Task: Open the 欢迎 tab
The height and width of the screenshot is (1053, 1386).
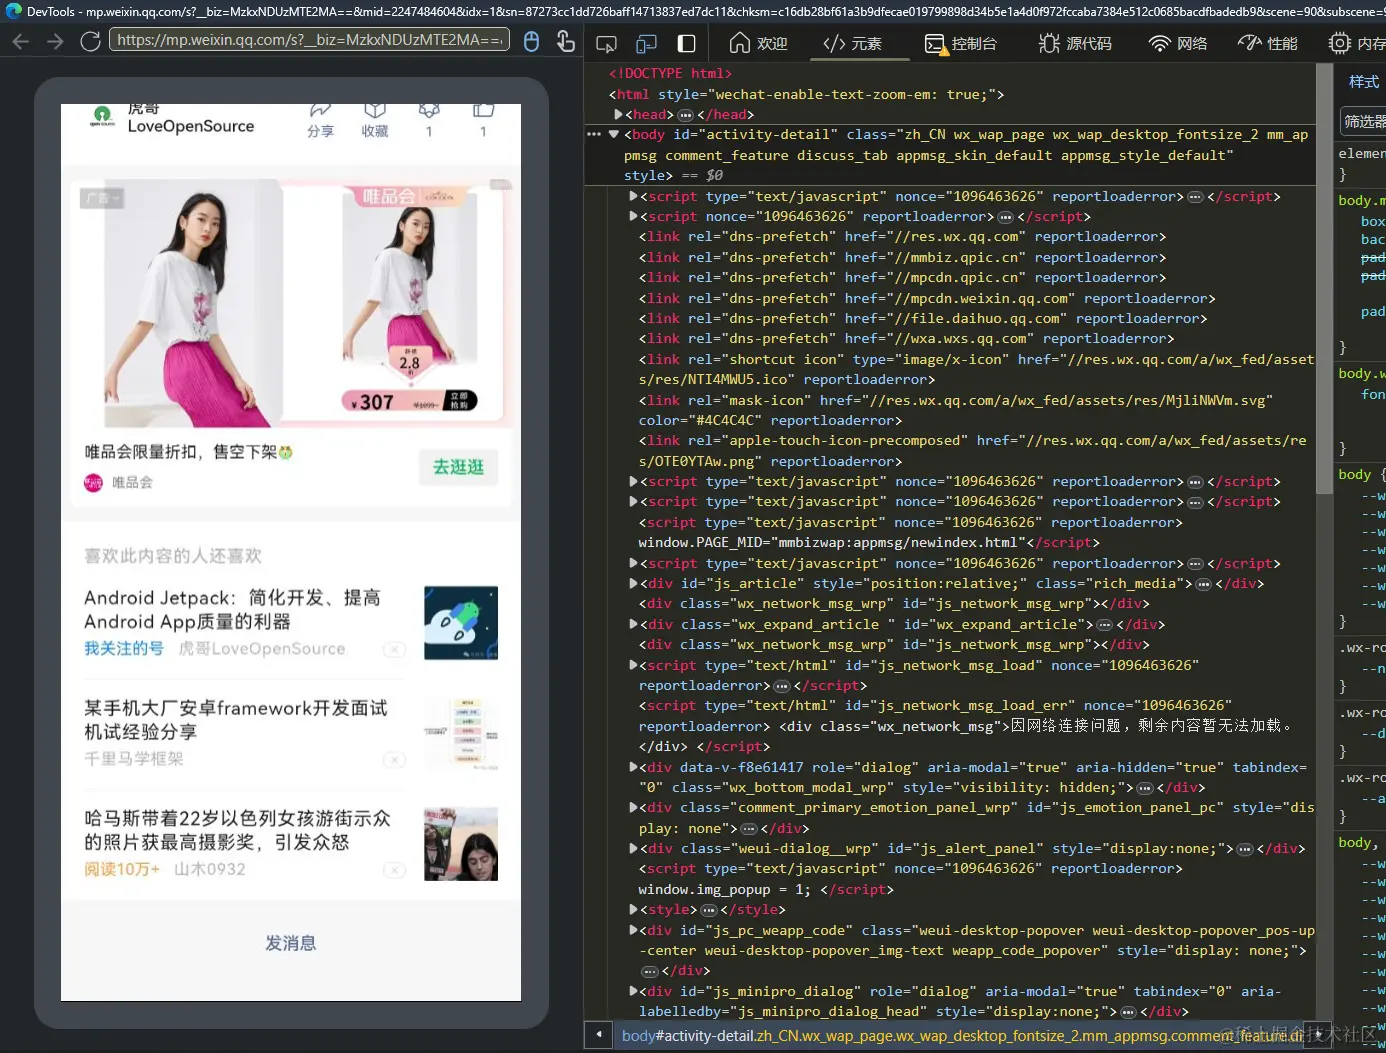Action: point(759,44)
